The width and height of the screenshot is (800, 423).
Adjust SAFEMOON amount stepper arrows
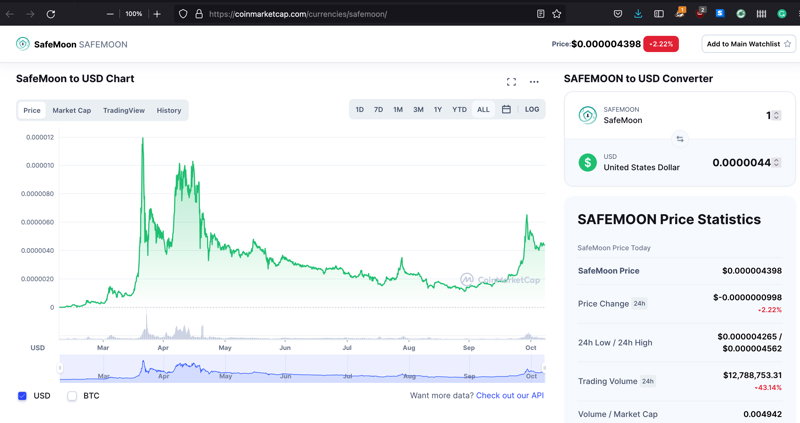[777, 116]
